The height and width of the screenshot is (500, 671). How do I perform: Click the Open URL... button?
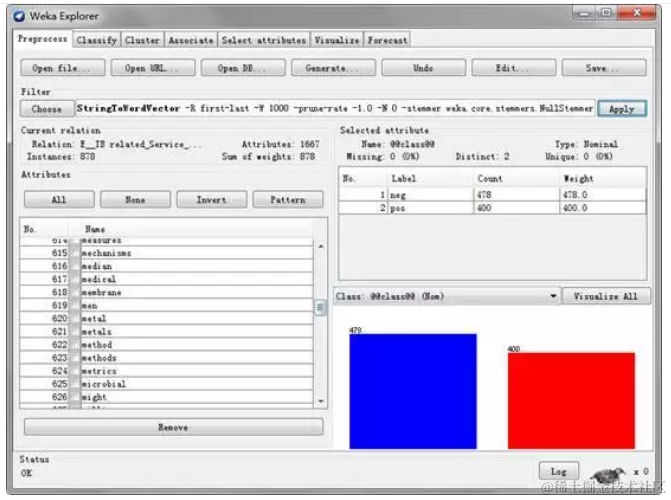coord(153,68)
